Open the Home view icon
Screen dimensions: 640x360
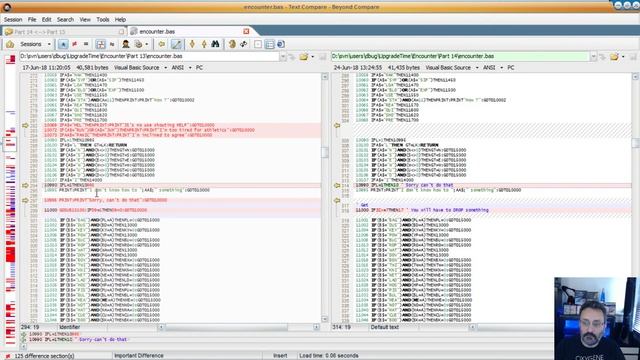pos(10,44)
